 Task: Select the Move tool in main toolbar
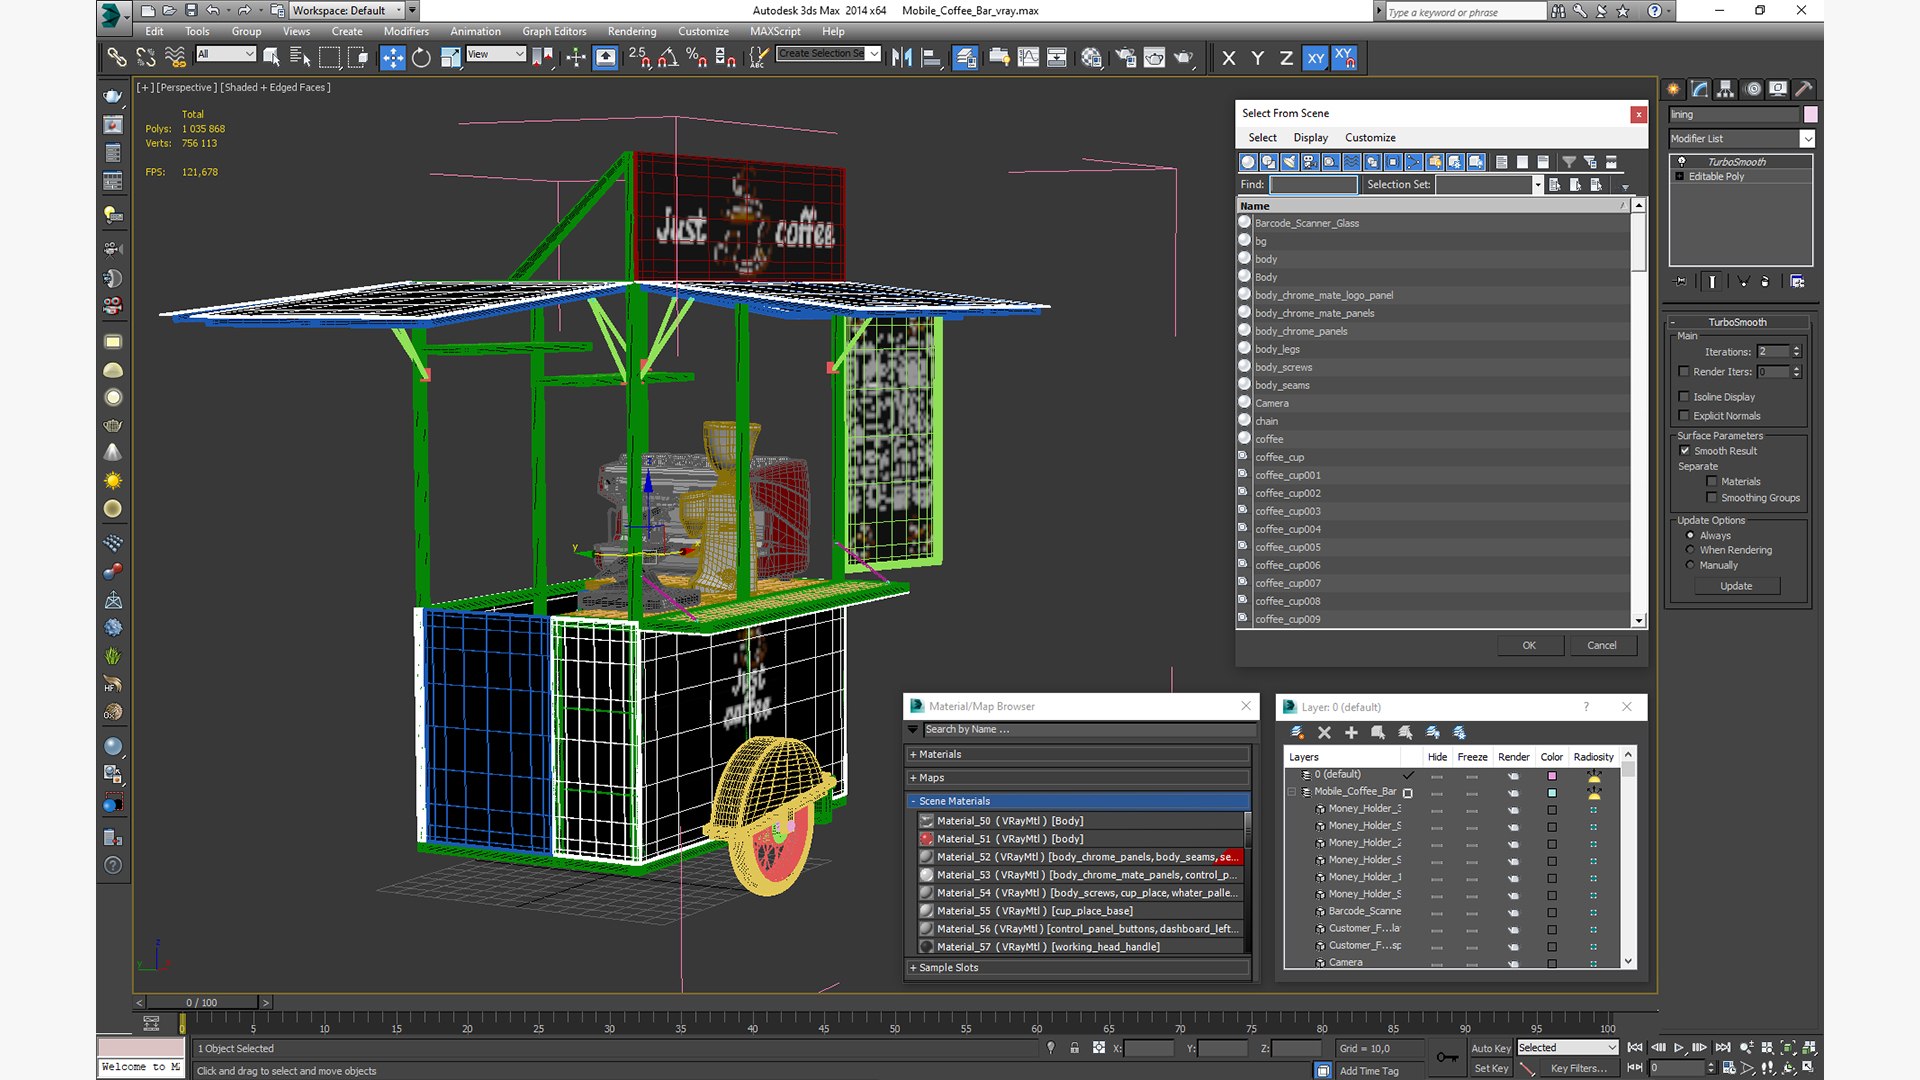point(393,58)
